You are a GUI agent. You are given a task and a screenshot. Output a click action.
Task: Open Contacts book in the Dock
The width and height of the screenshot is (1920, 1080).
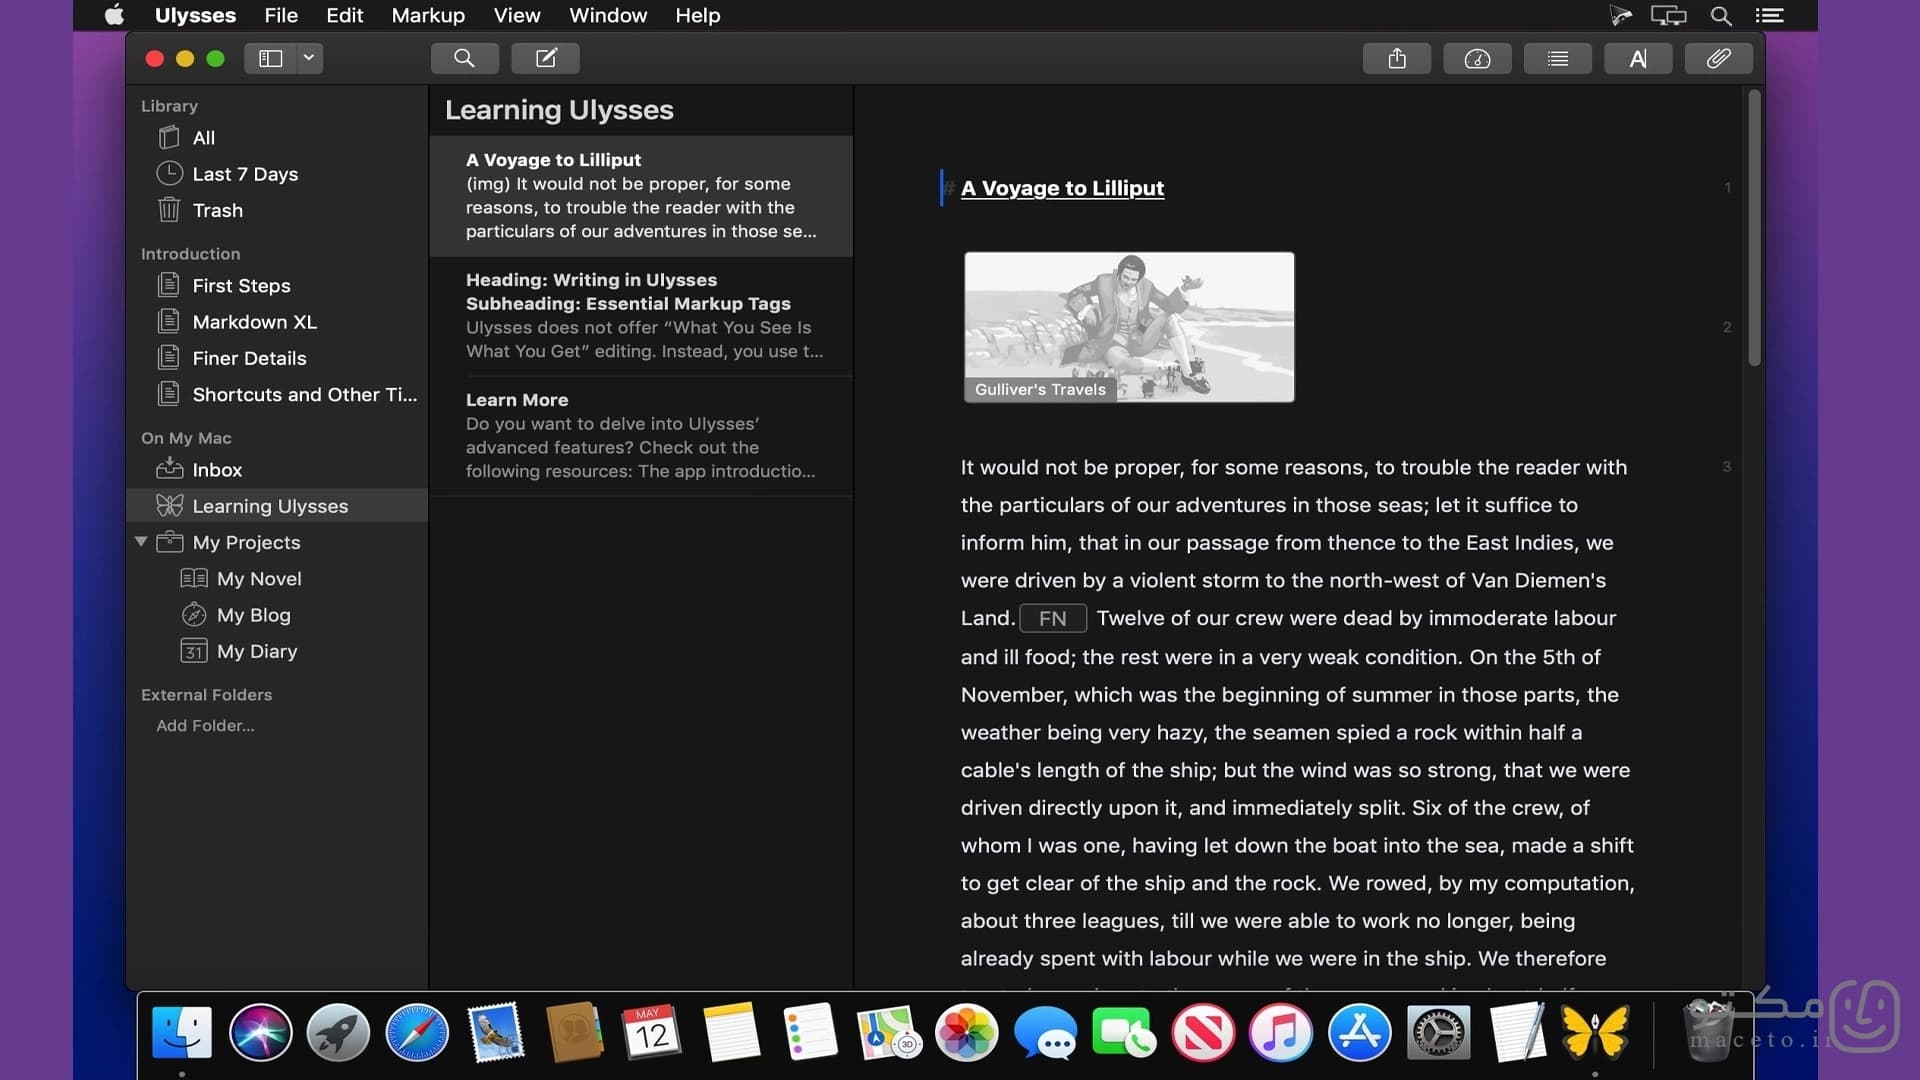tap(574, 1032)
